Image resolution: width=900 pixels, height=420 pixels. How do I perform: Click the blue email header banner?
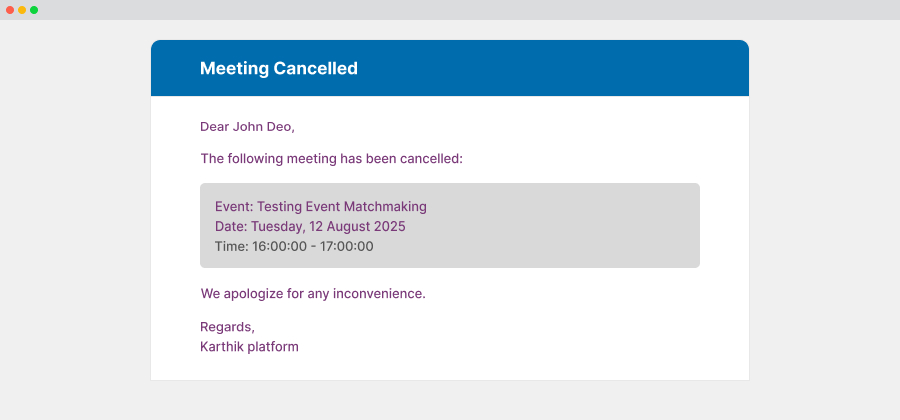(450, 68)
